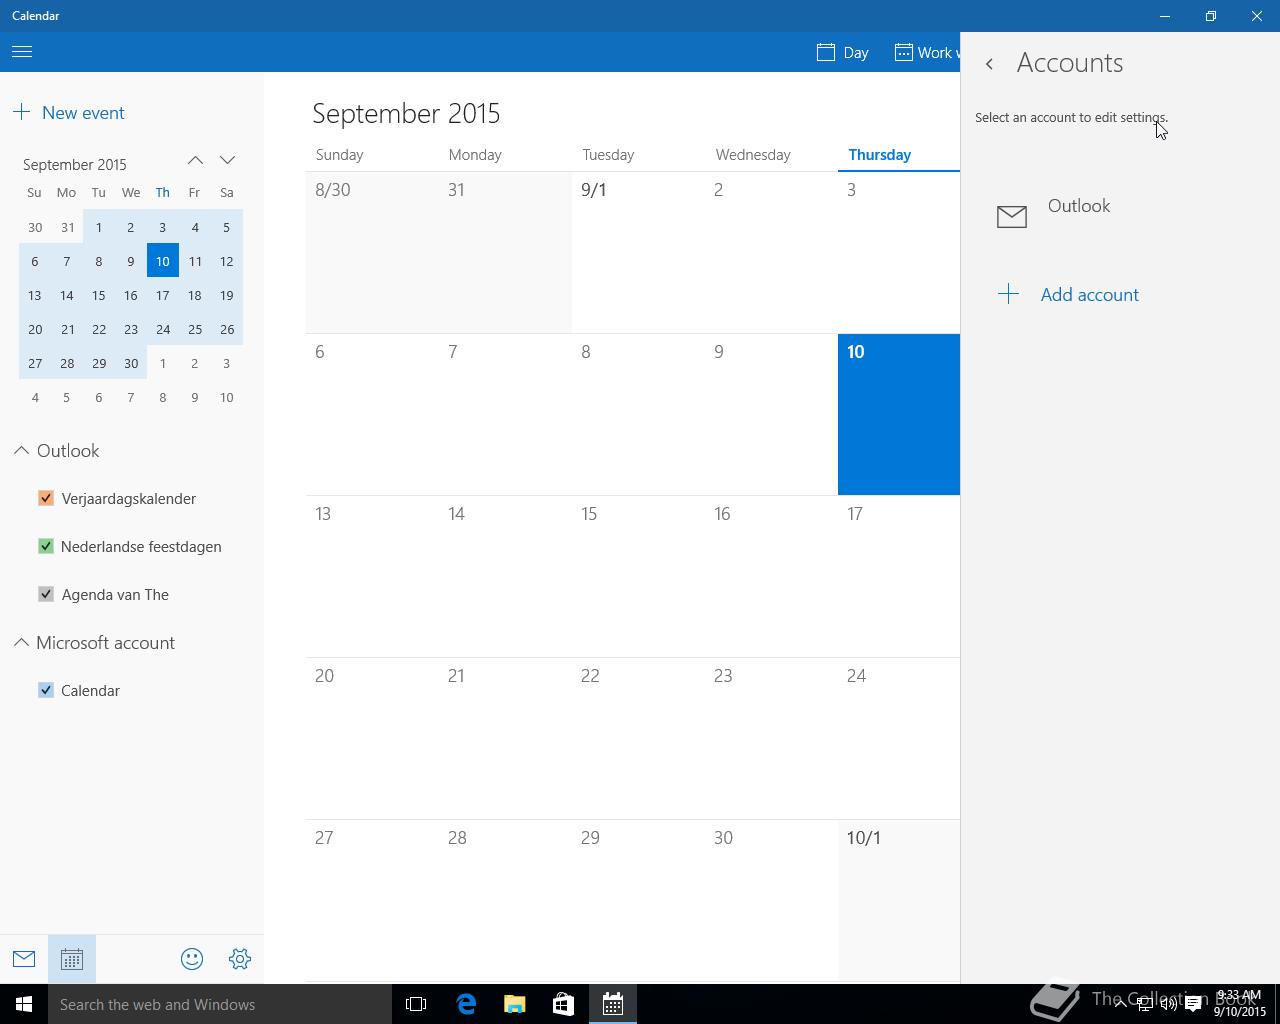The width and height of the screenshot is (1280, 1024).
Task: Click network icon in system tray
Action: [1144, 1004]
